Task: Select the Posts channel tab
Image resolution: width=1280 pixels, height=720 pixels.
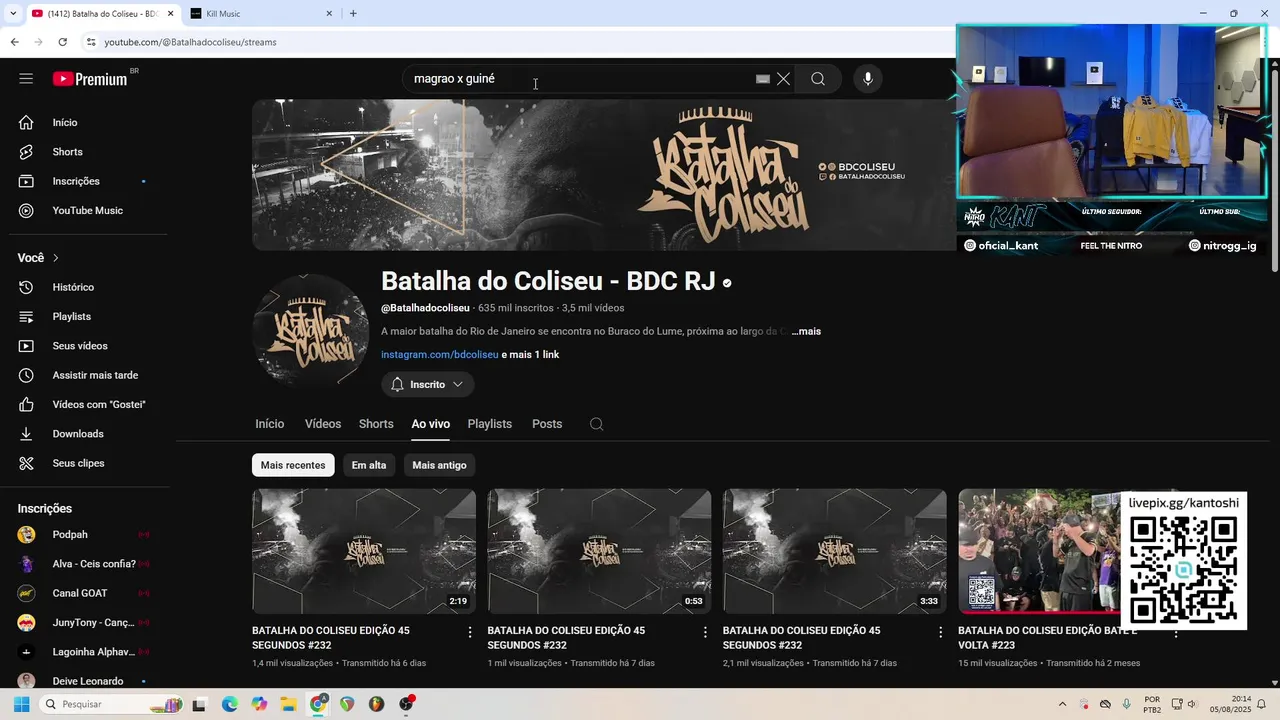Action: pos(547,424)
